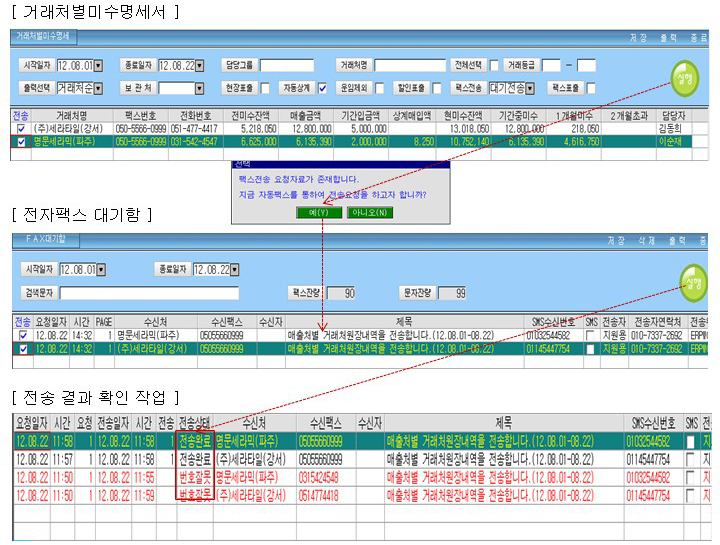Toggle SMS checkbox on 01032544582 row in FAX대기함

coord(590,336)
